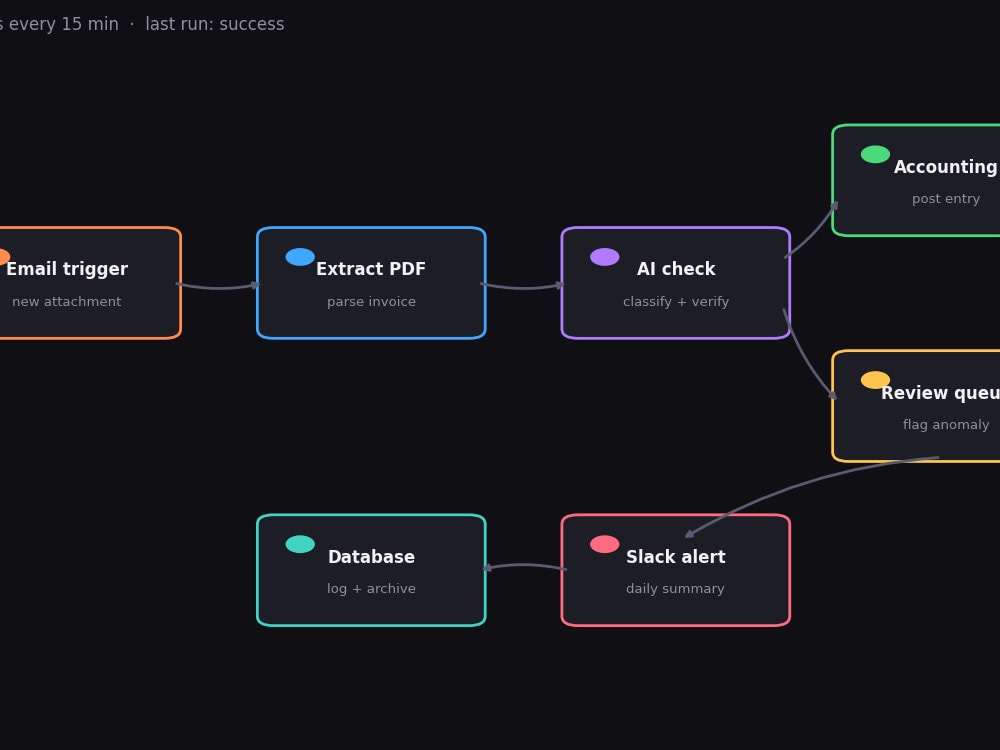Select the Review queue node title

(x=940, y=393)
